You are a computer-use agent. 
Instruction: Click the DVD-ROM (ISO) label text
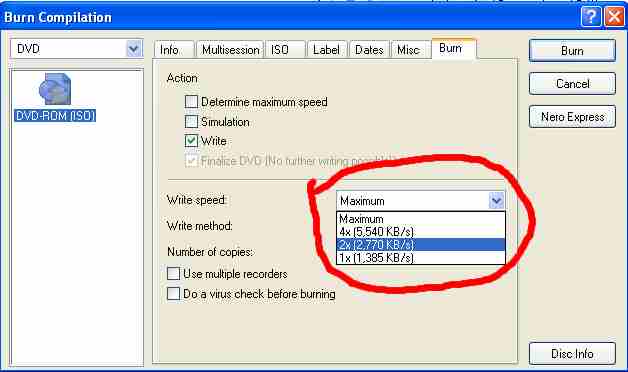click(55, 116)
